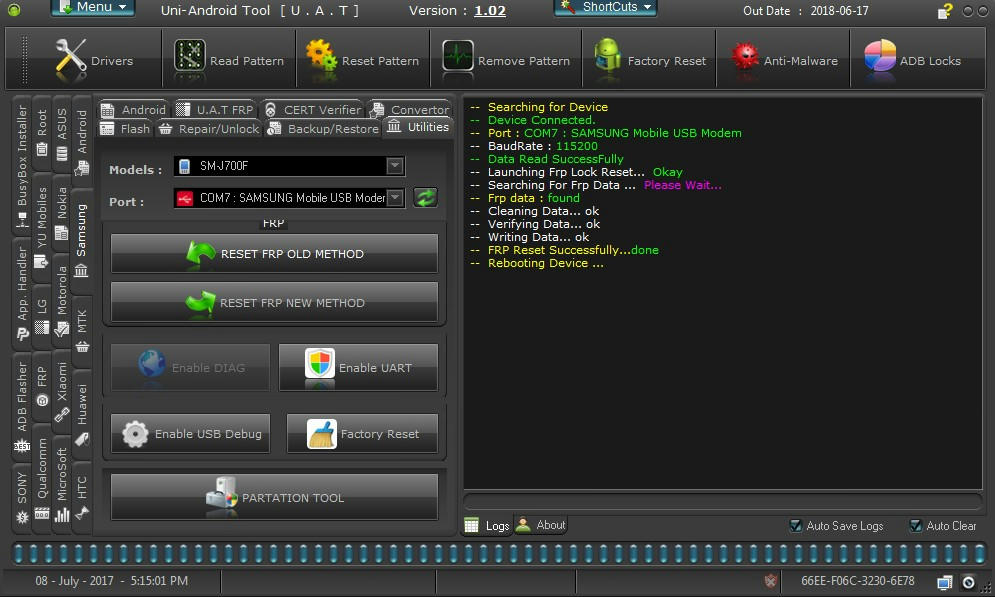
Task: Expand the Models dropdown arrow
Action: tap(395, 166)
